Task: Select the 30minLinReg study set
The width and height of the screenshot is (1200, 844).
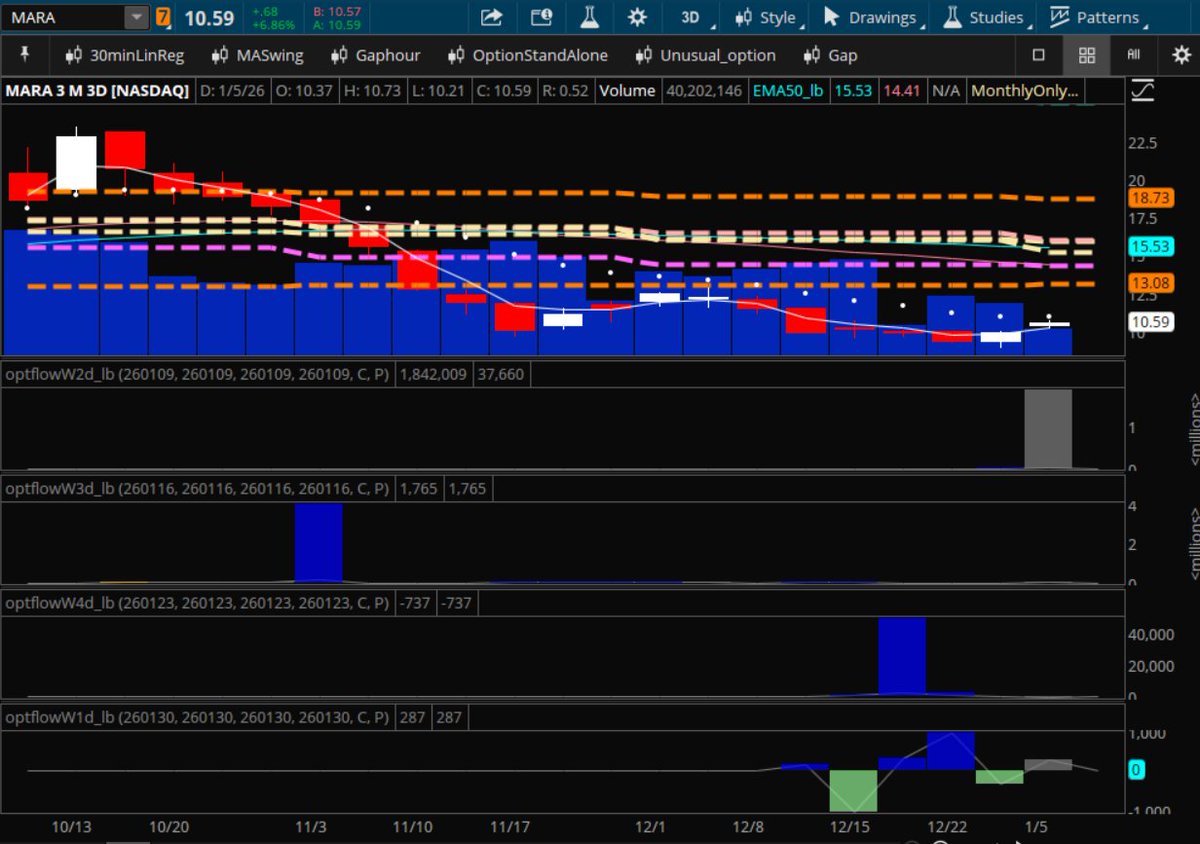Action: [x=124, y=55]
